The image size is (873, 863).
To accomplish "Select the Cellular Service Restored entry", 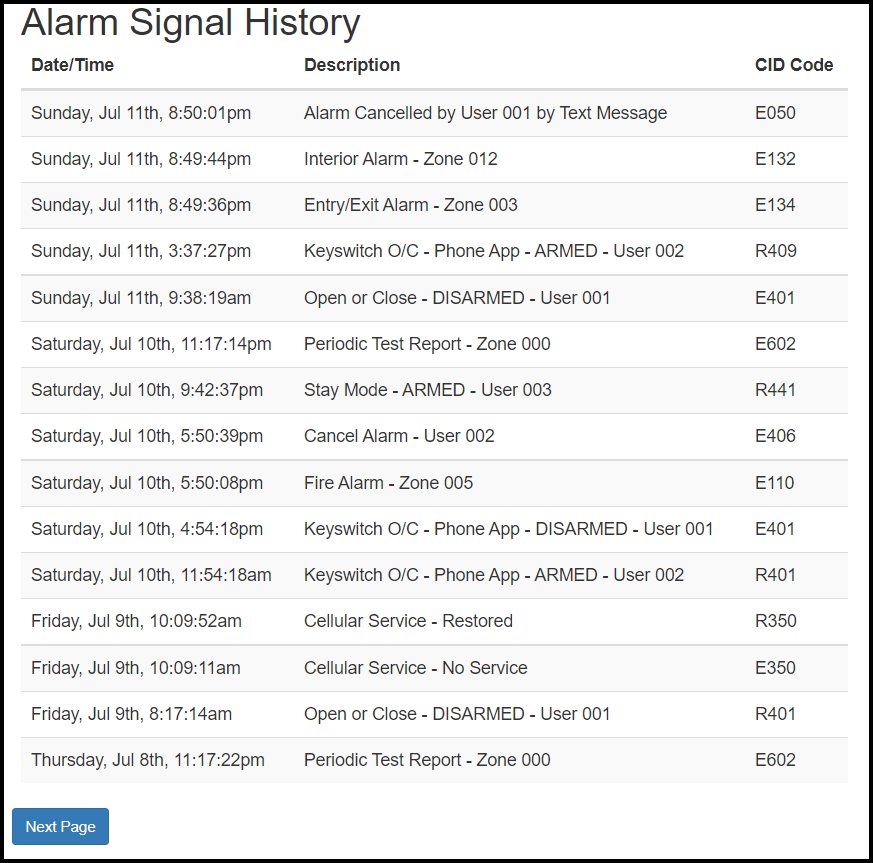I will pyautogui.click(x=408, y=621).
